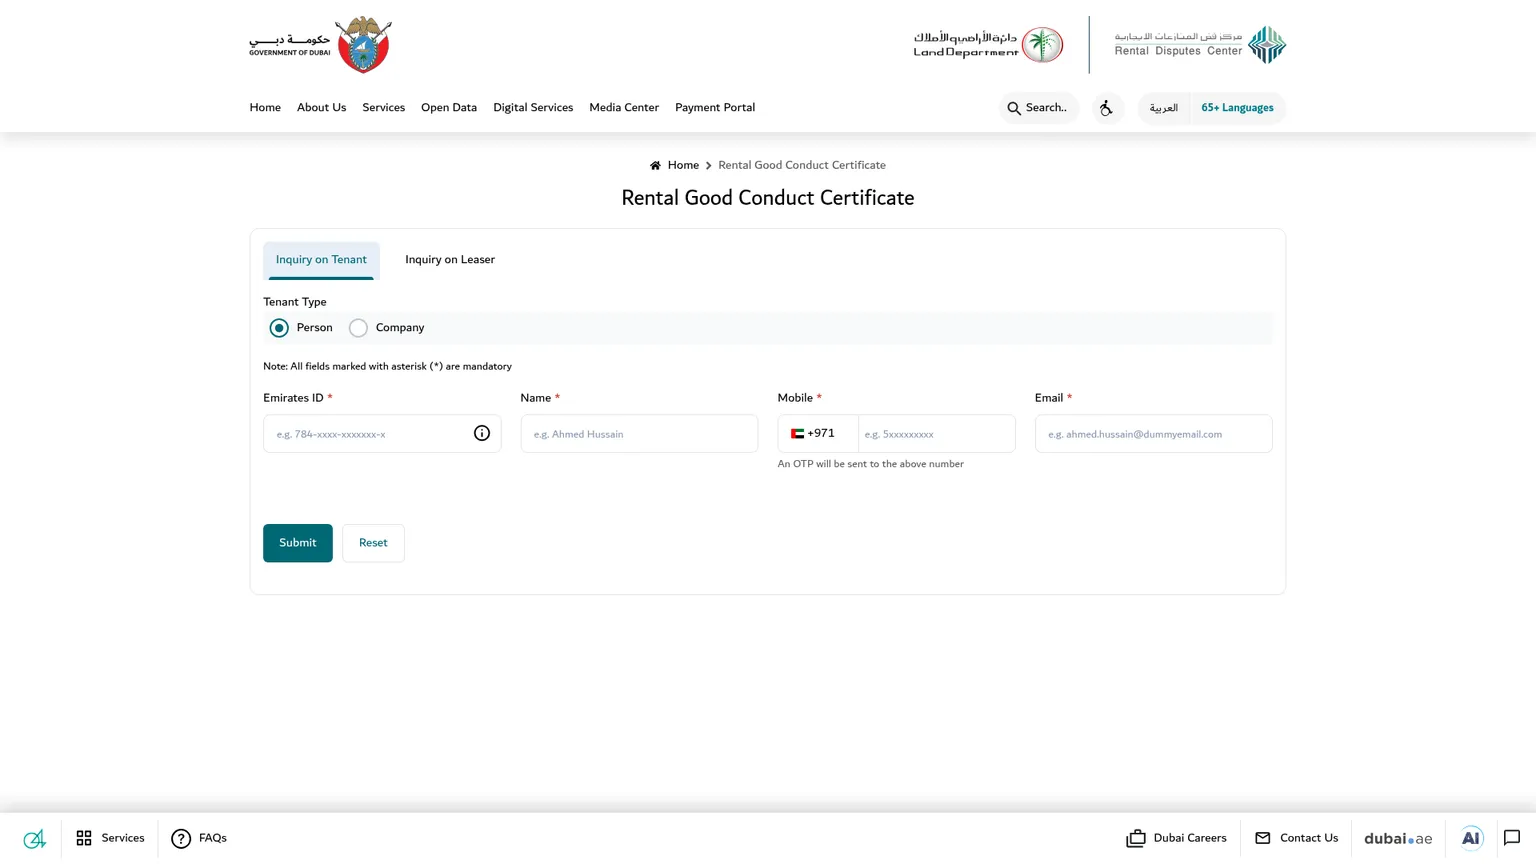The width and height of the screenshot is (1536, 864).
Task: Click the Rental Disputes Center logo
Action: click(1200, 45)
